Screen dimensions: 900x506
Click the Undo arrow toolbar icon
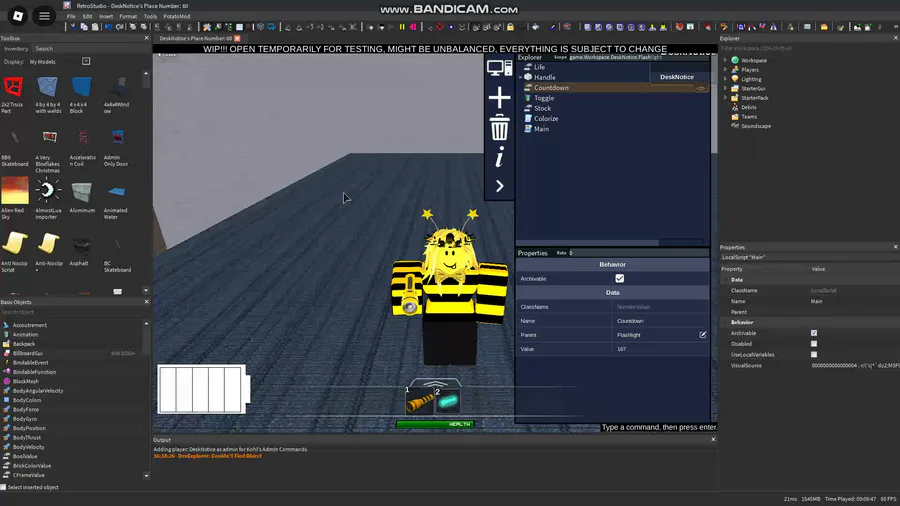click(108, 27)
